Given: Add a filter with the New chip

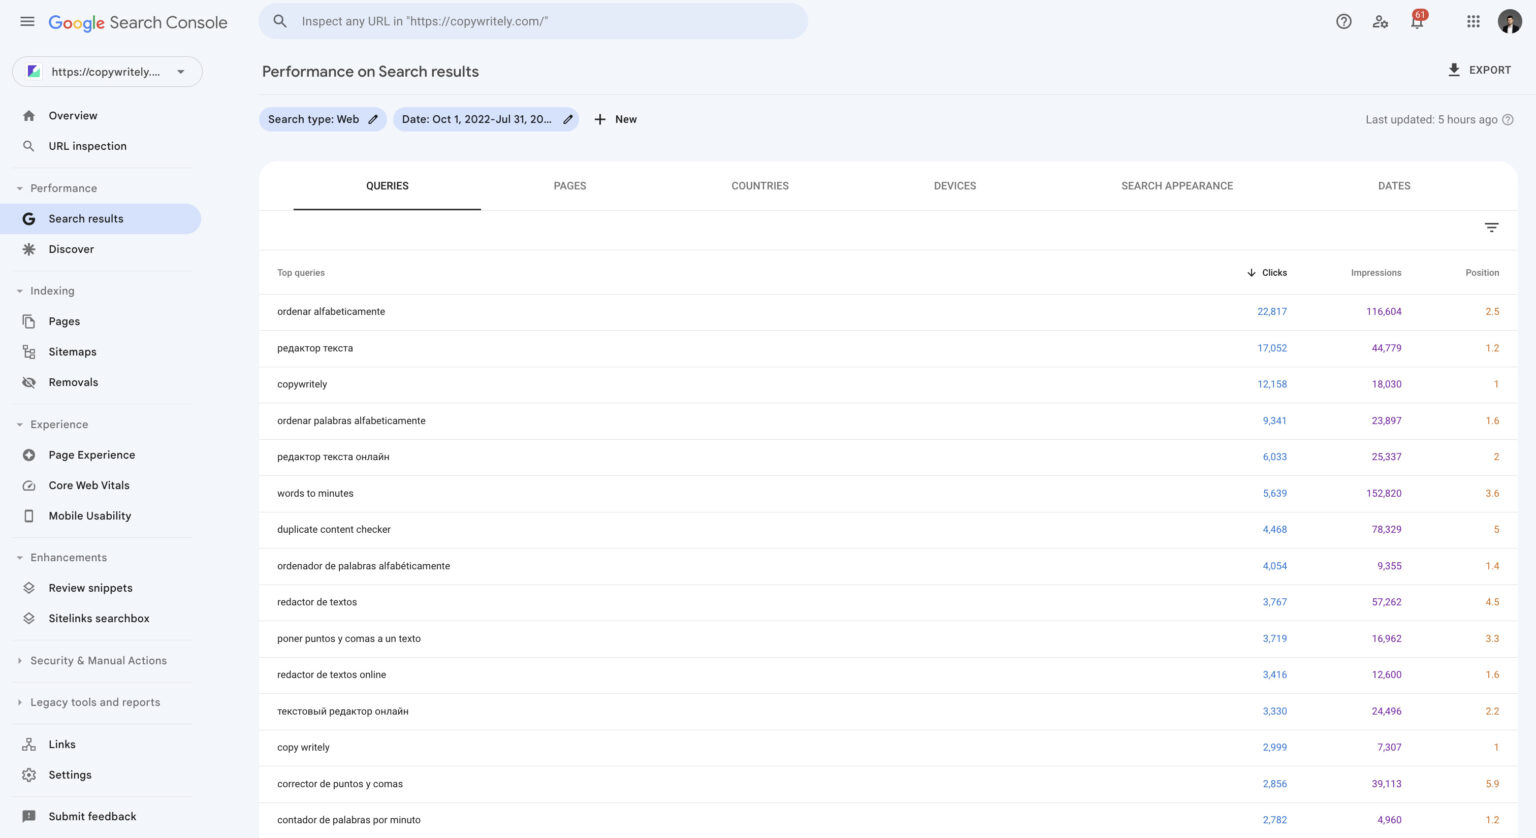Looking at the screenshot, I should coord(615,119).
